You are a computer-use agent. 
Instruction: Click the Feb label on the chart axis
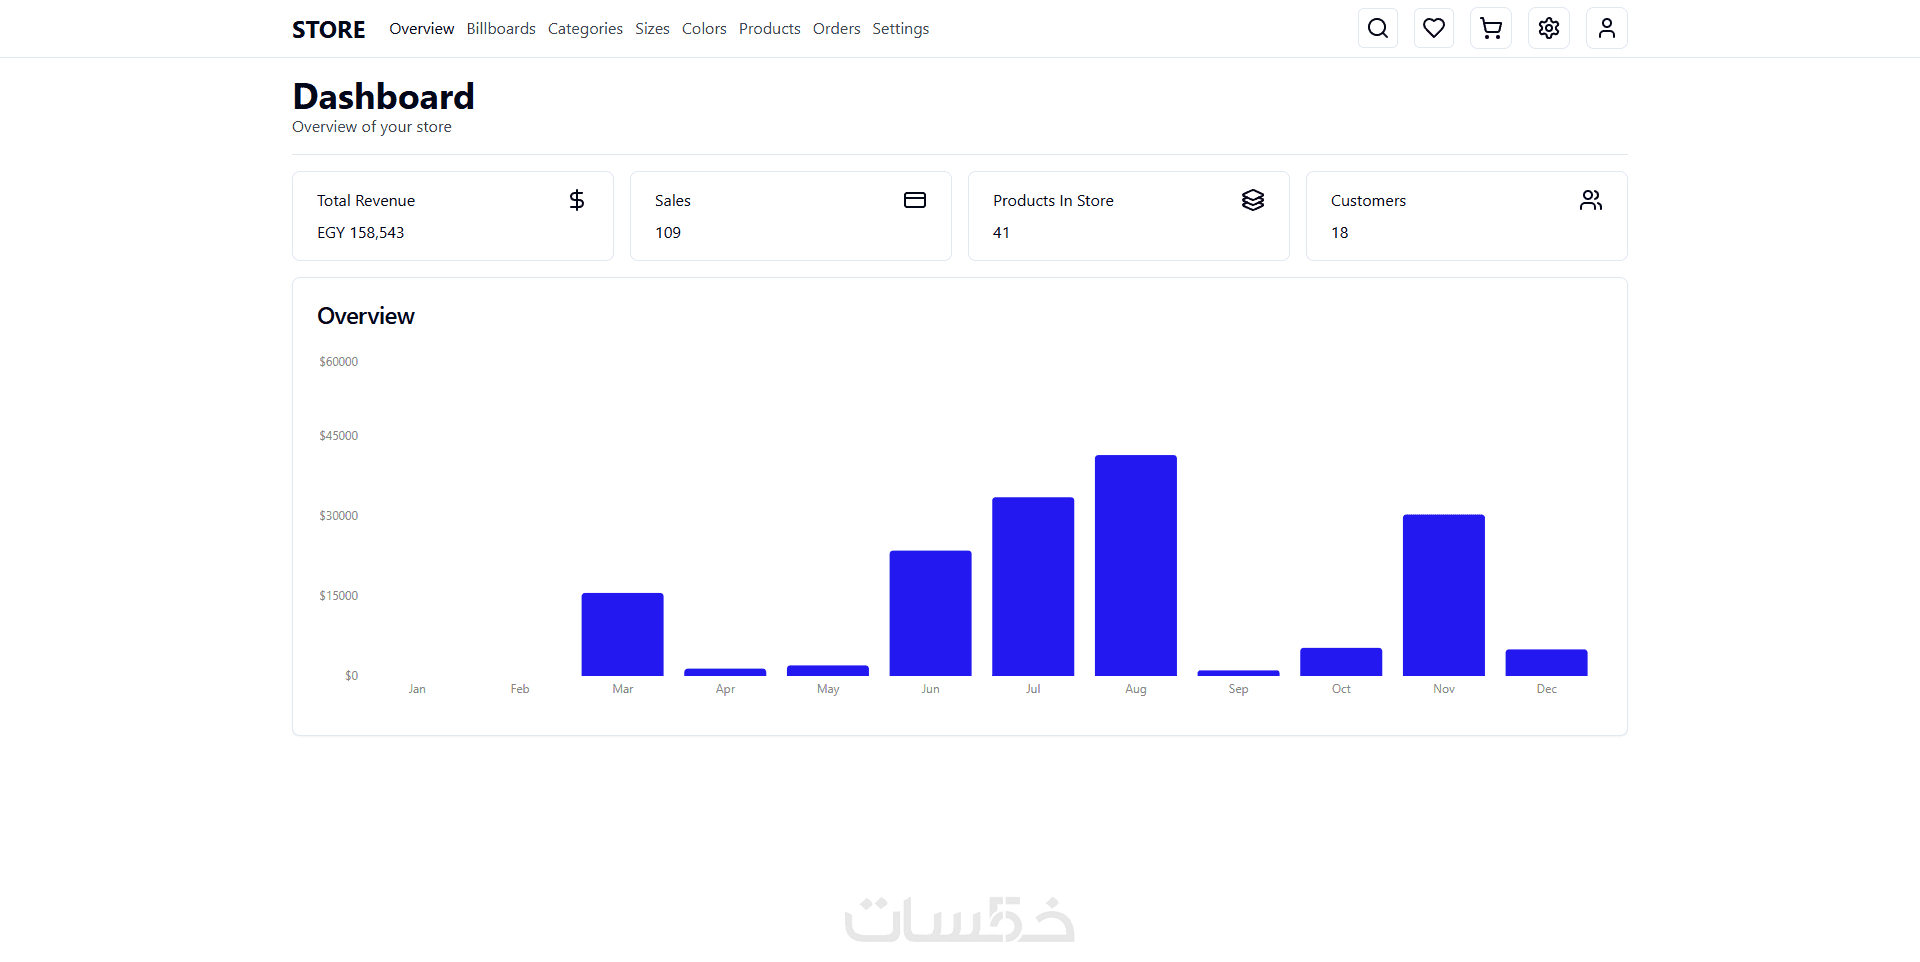[520, 689]
